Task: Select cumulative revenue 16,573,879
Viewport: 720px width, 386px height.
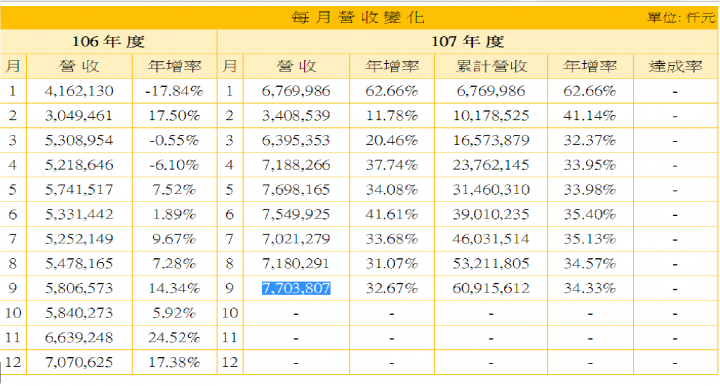Action: coord(491,140)
